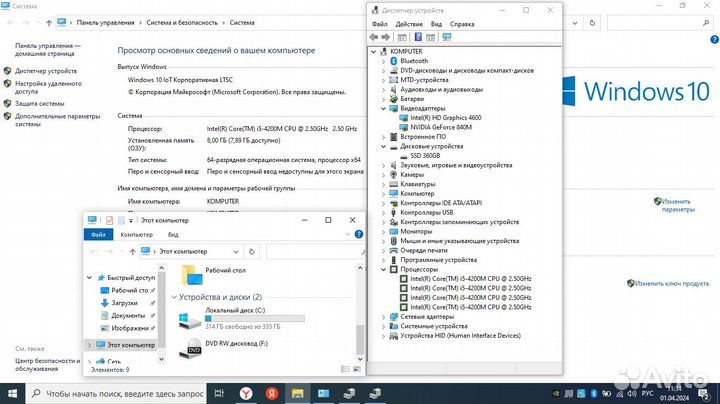Open Файл menu in Device Manager
720x404 pixels.
click(x=379, y=24)
